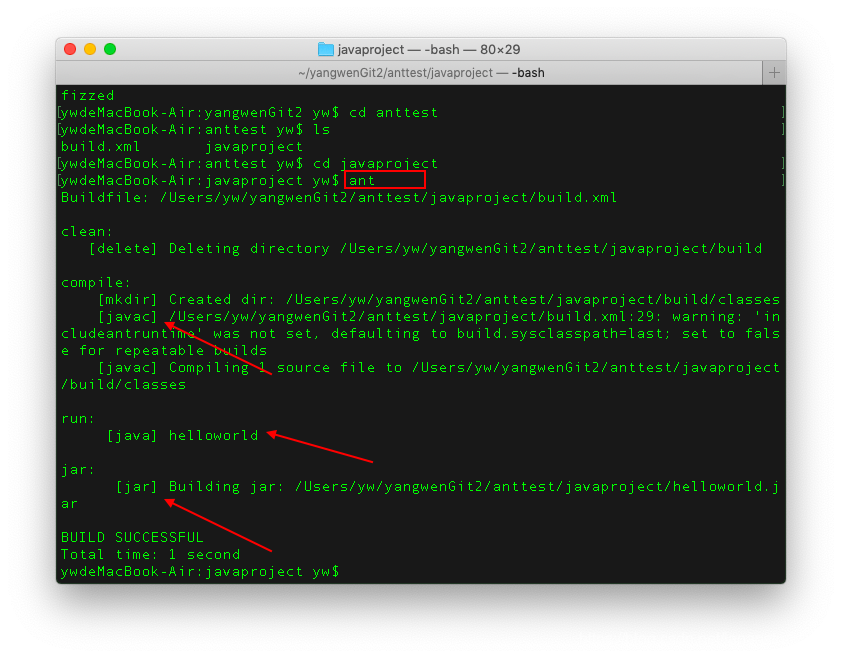Click the 'cd anttest' command text
This screenshot has width=842, height=658.
[393, 113]
